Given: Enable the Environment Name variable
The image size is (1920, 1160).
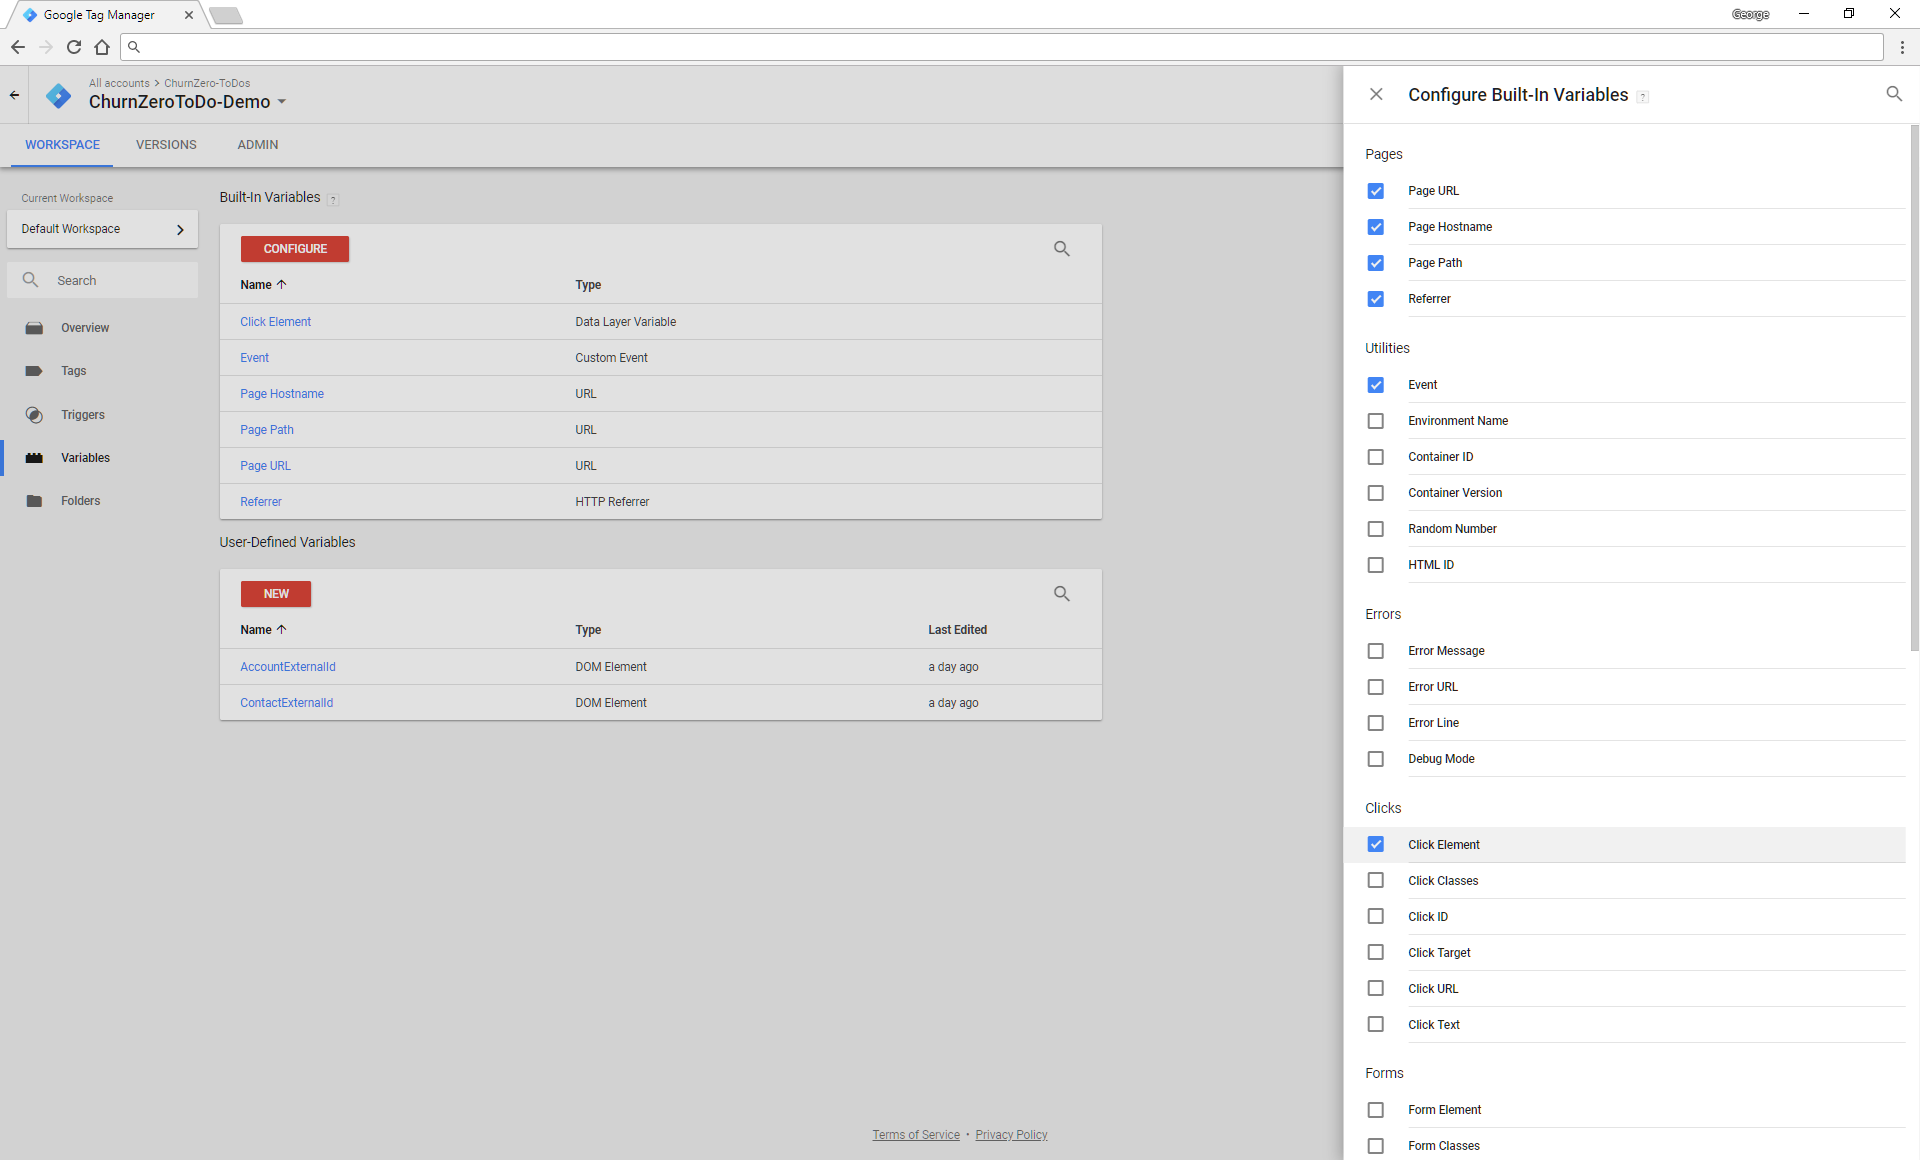Looking at the screenshot, I should (1376, 421).
